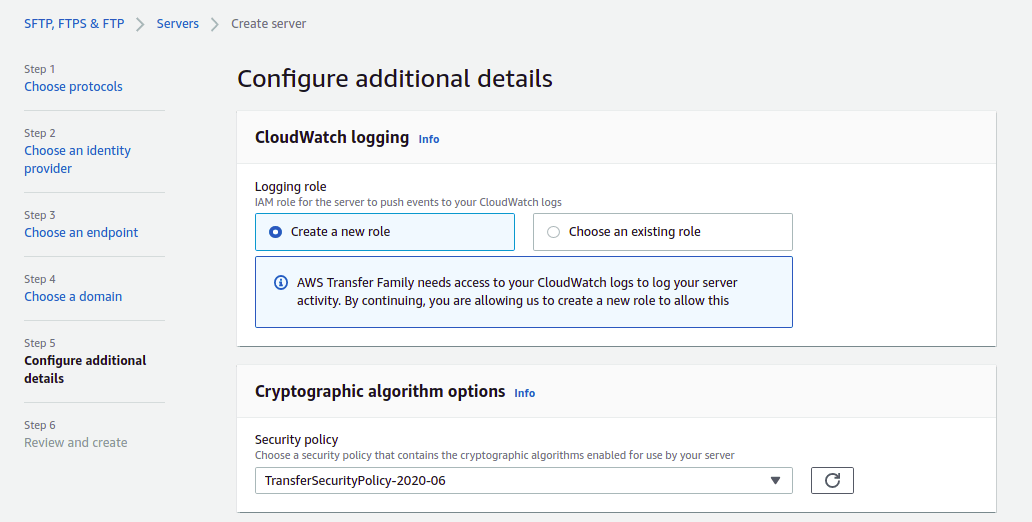Image resolution: width=1032 pixels, height=522 pixels.
Task: Open the Info link beside CloudWatch logging
Action: (x=428, y=139)
